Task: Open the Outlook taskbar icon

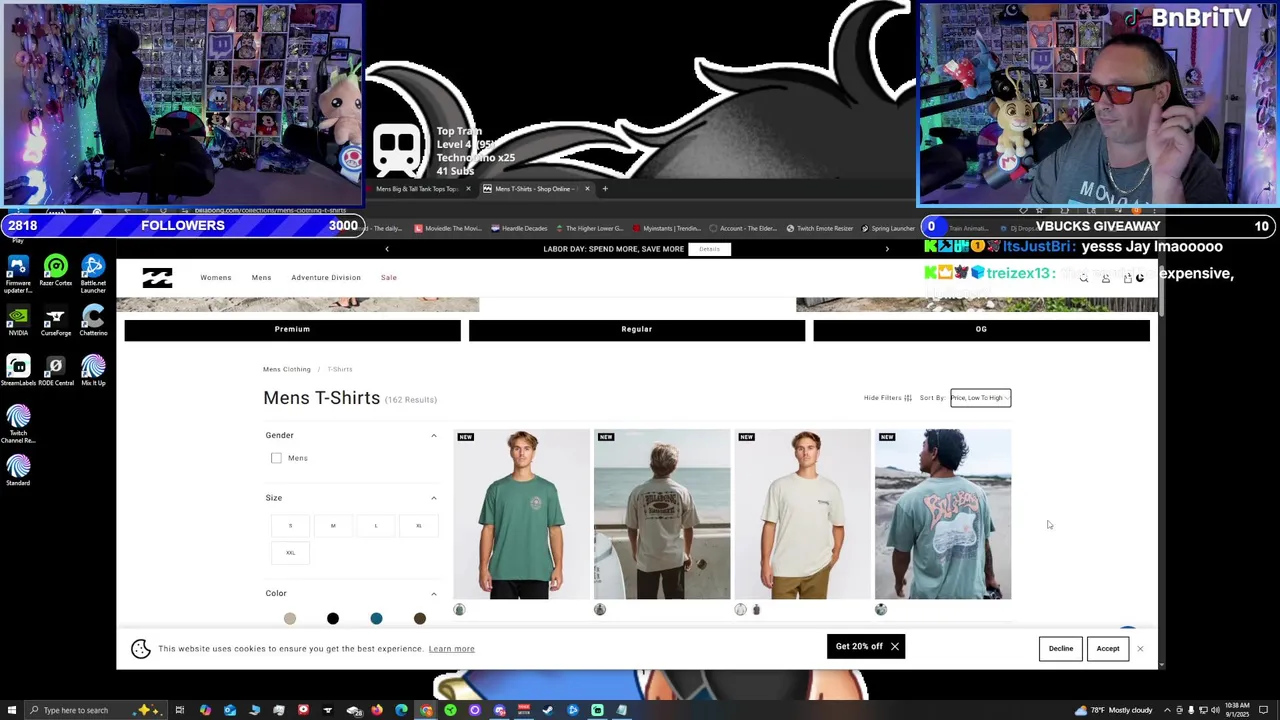Action: pyautogui.click(x=230, y=710)
